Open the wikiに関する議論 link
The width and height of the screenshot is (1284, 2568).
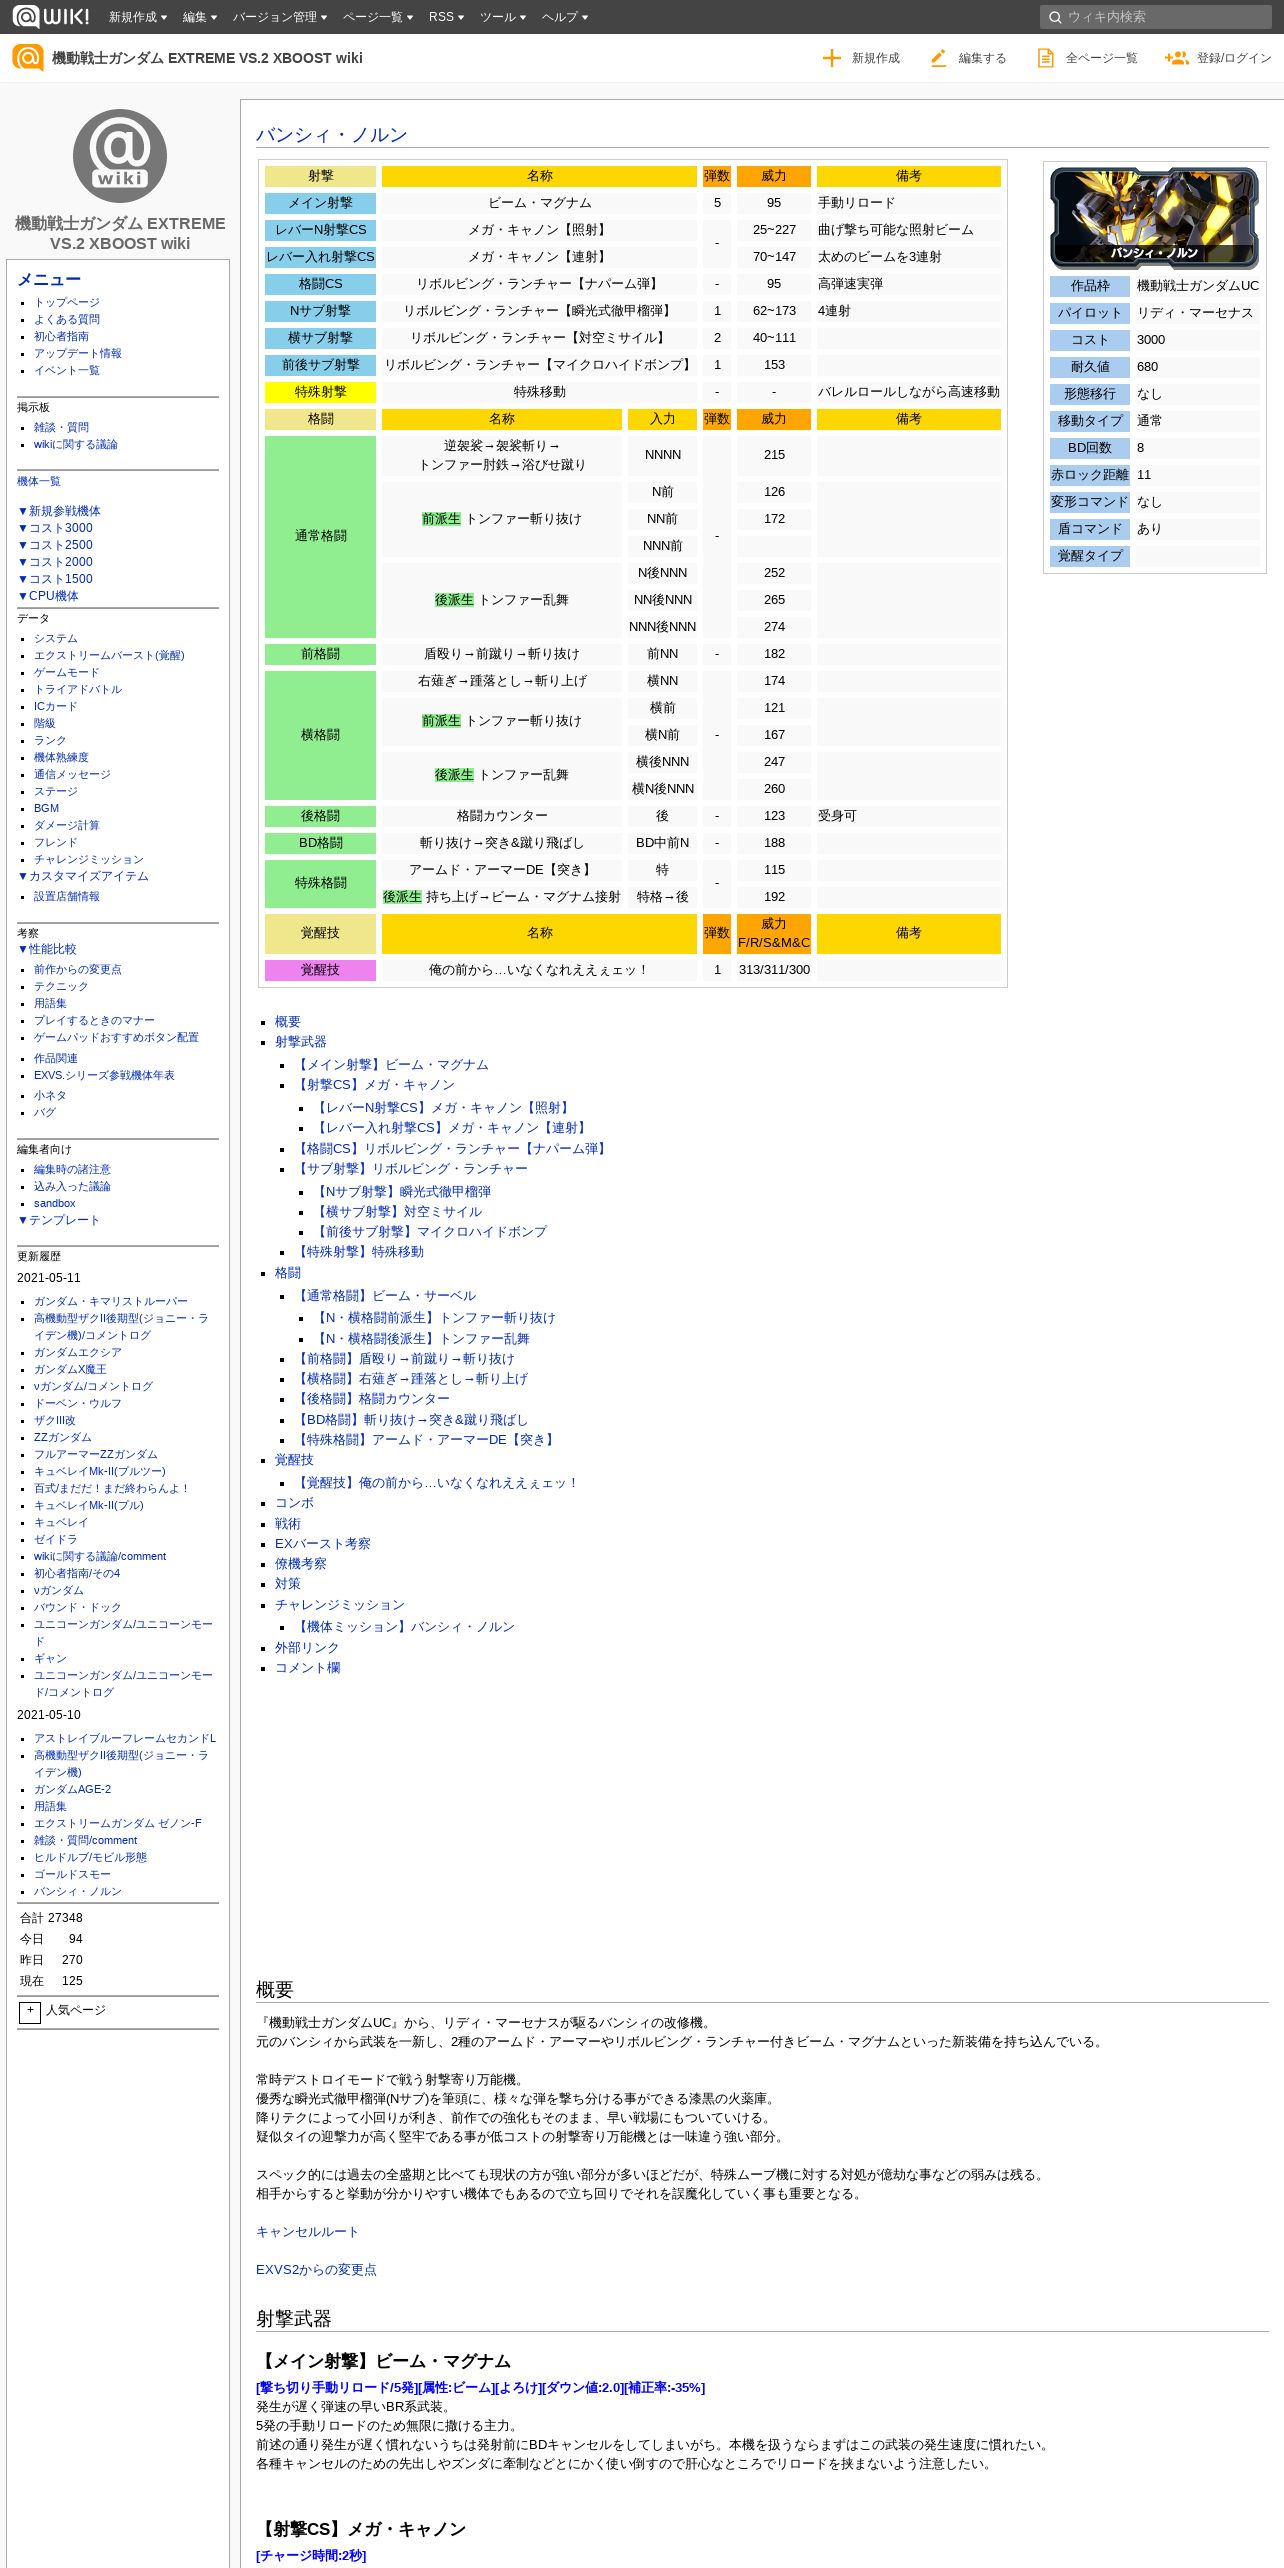point(76,444)
